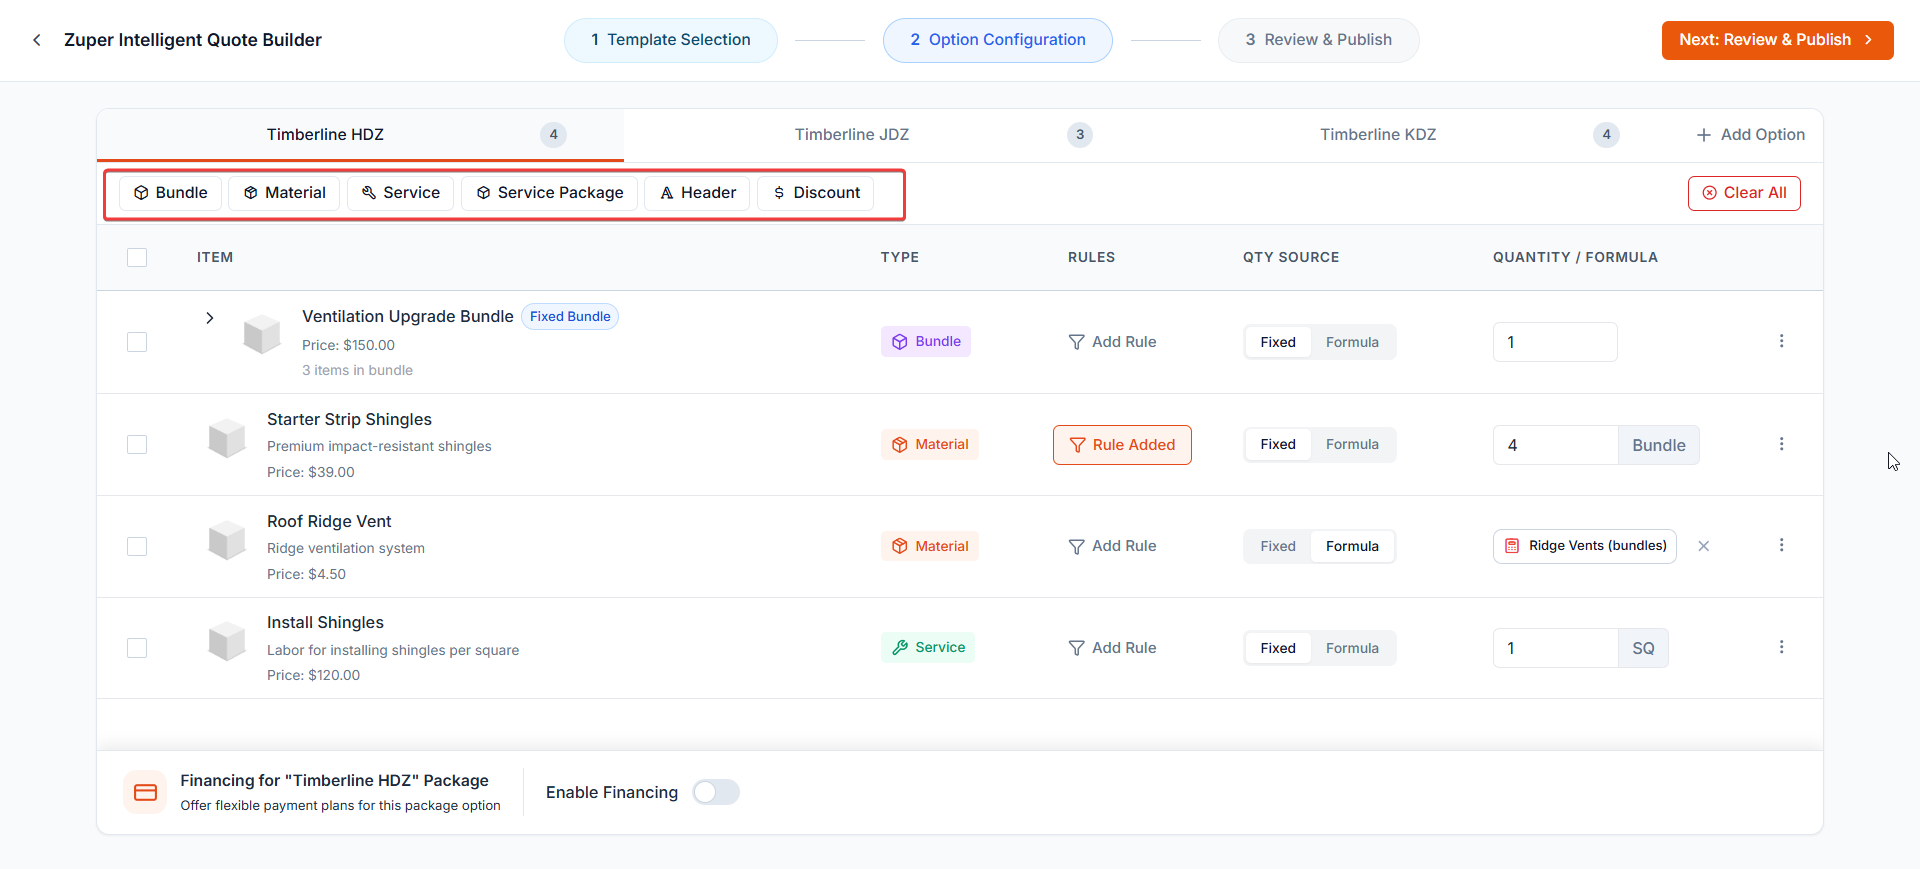1920x869 pixels.
Task: Check the Starter Strip Shingles row
Action: [x=137, y=444]
